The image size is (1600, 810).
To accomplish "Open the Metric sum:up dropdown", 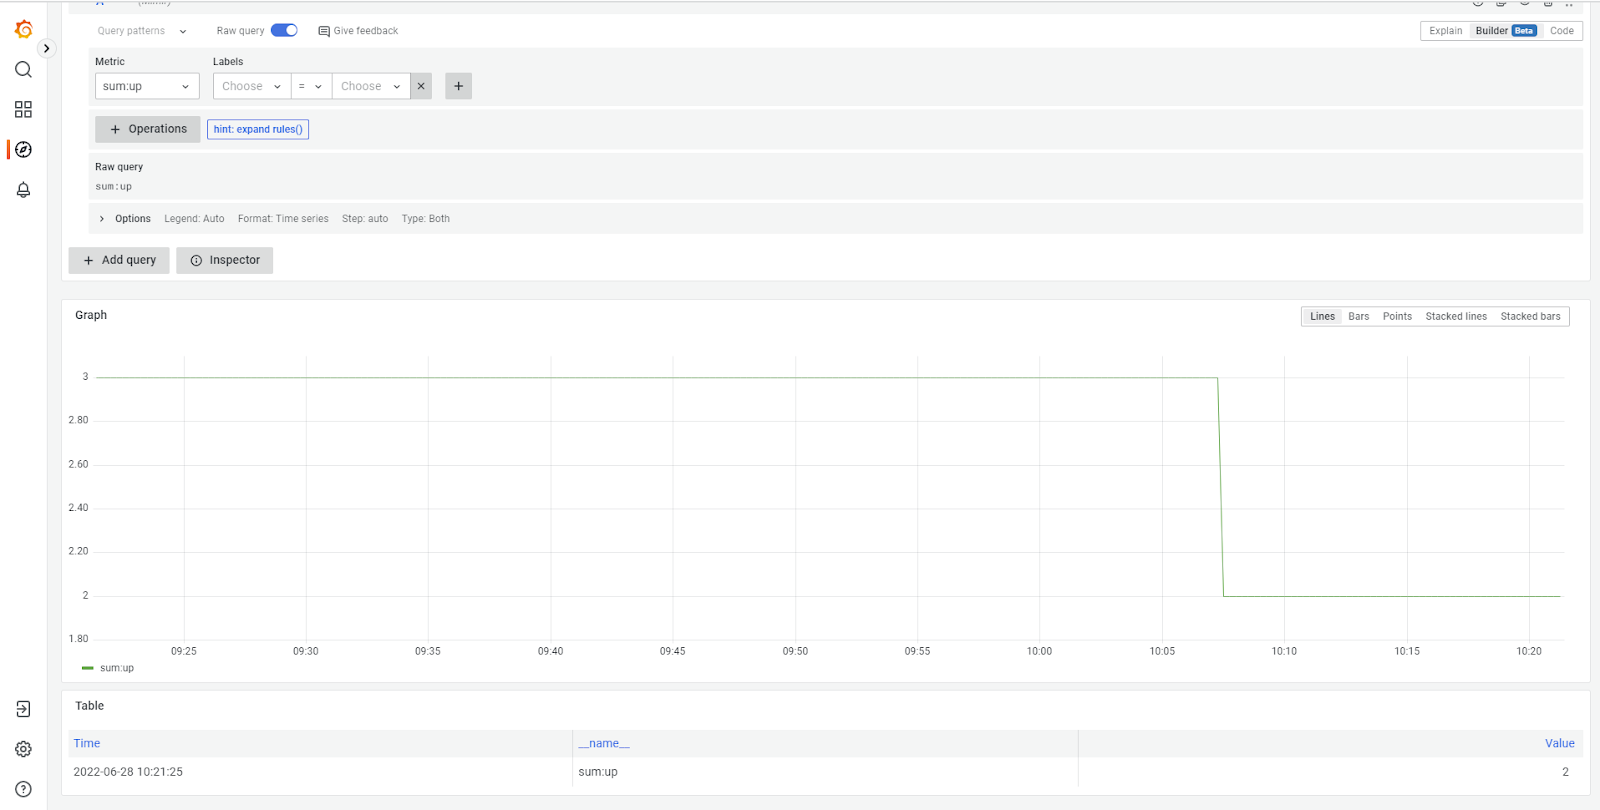I will pos(147,86).
